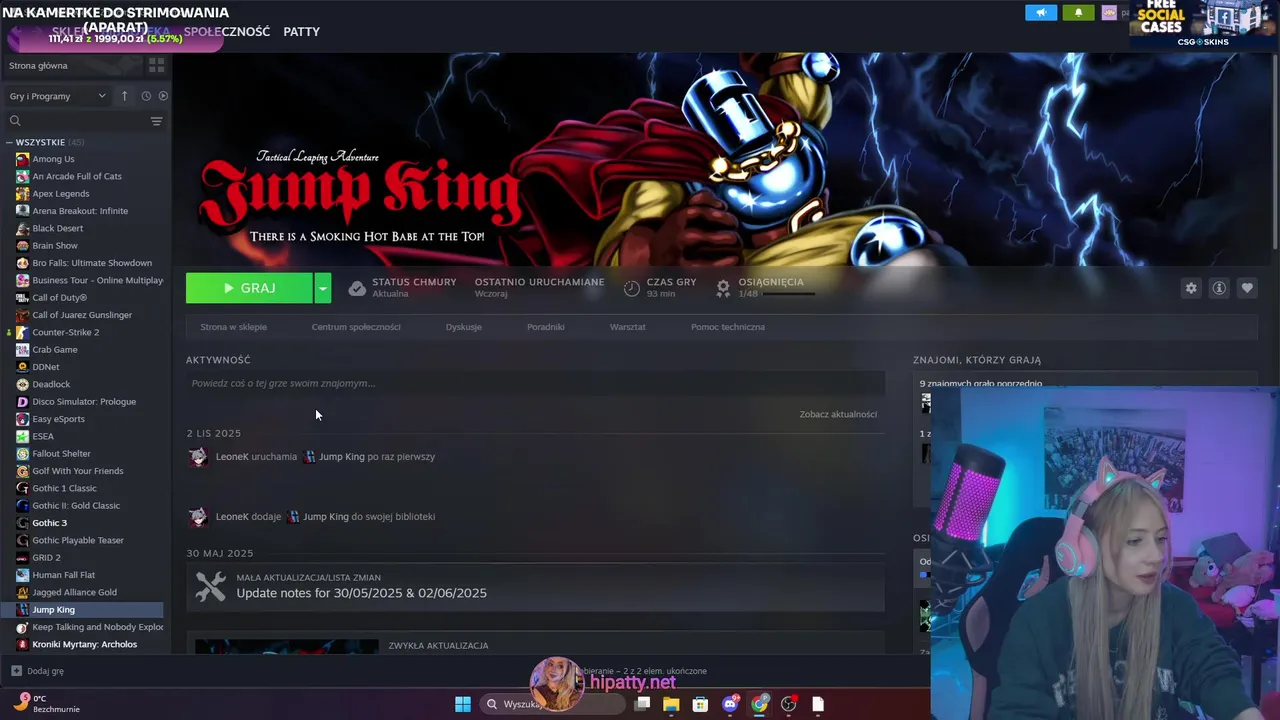Image resolution: width=1280 pixels, height=720 pixels.
Task: Toggle recent activity clock filter
Action: coord(146,96)
